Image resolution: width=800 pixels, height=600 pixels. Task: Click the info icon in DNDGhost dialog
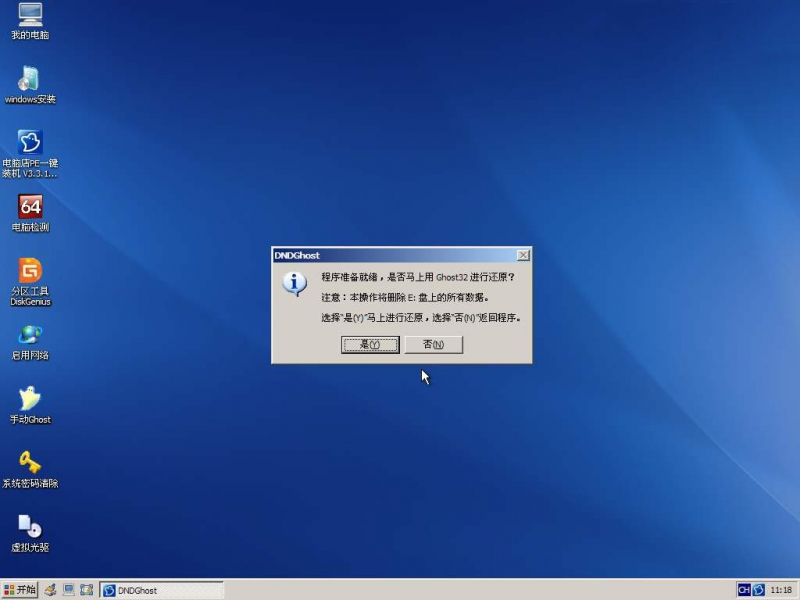point(294,284)
